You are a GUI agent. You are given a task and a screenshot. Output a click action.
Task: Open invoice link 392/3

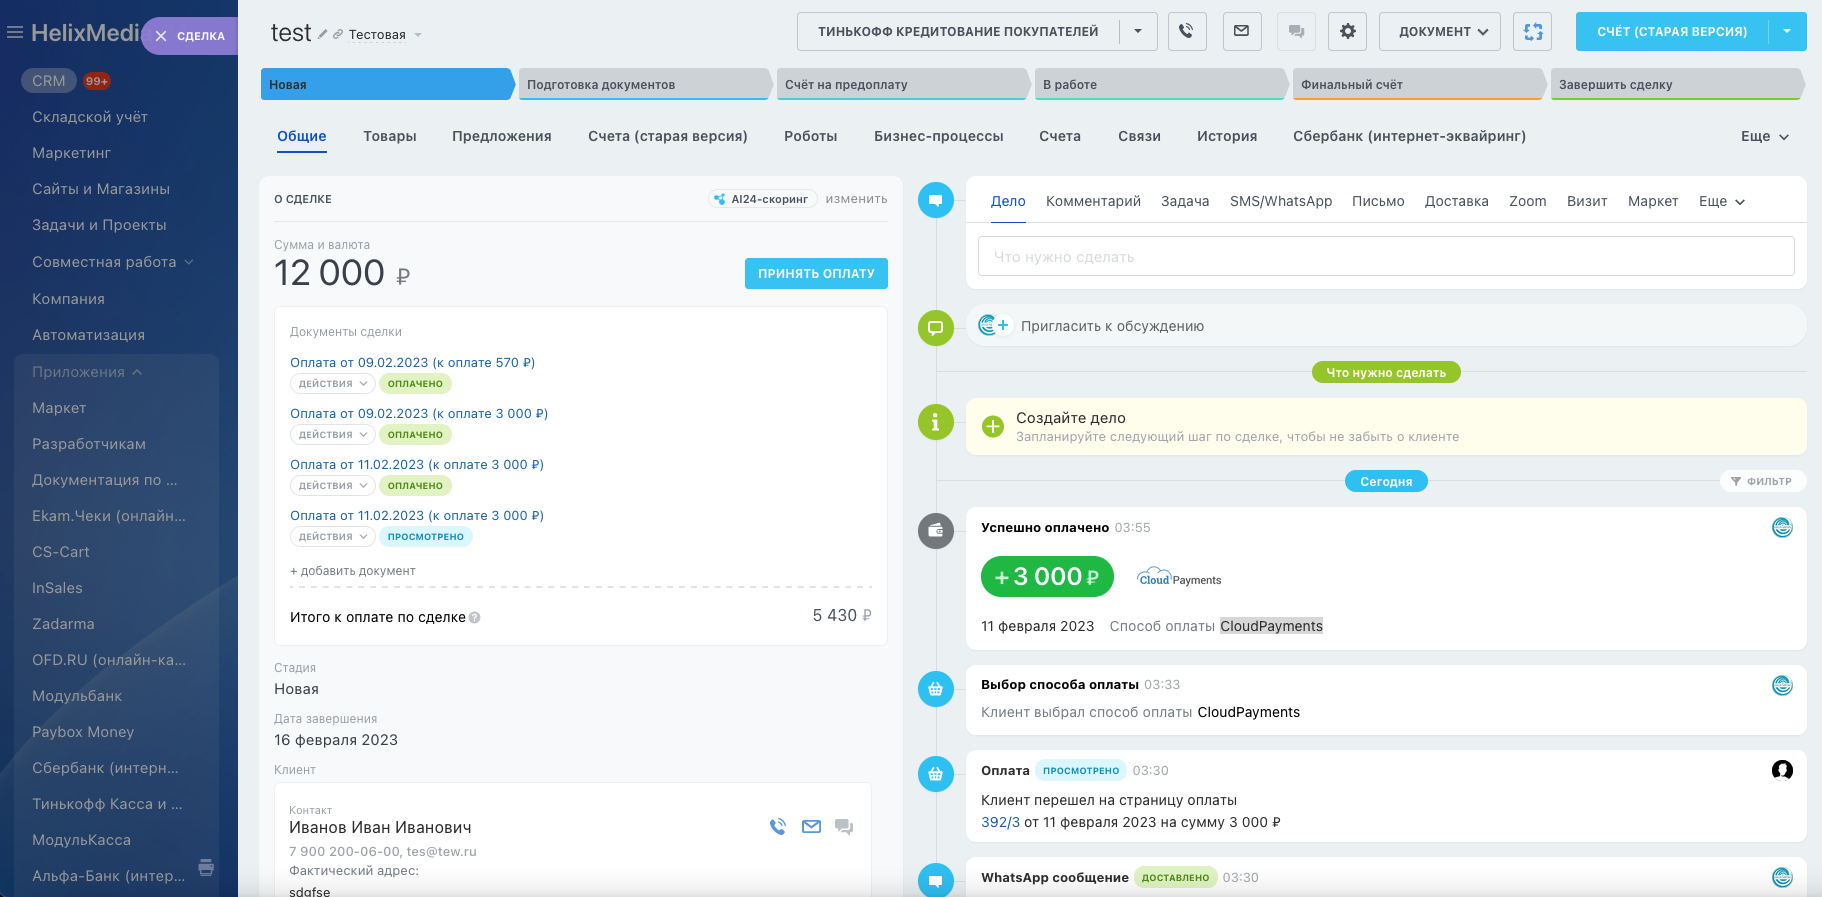tap(1000, 822)
